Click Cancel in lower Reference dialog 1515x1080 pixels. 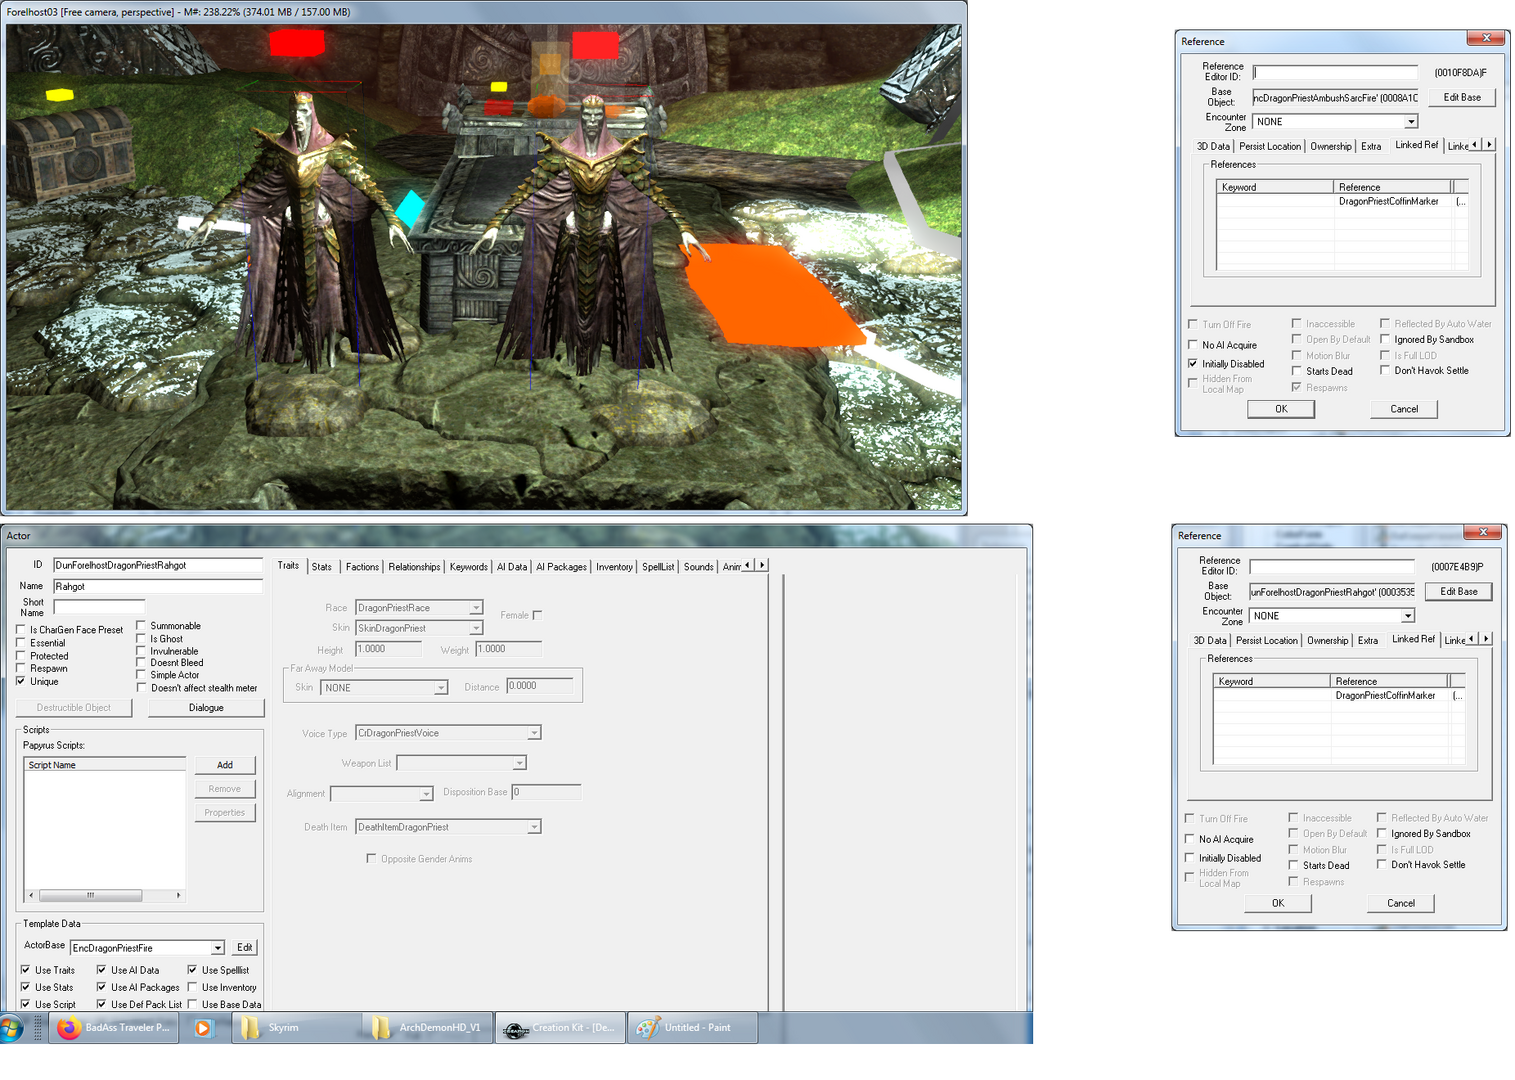[1401, 903]
